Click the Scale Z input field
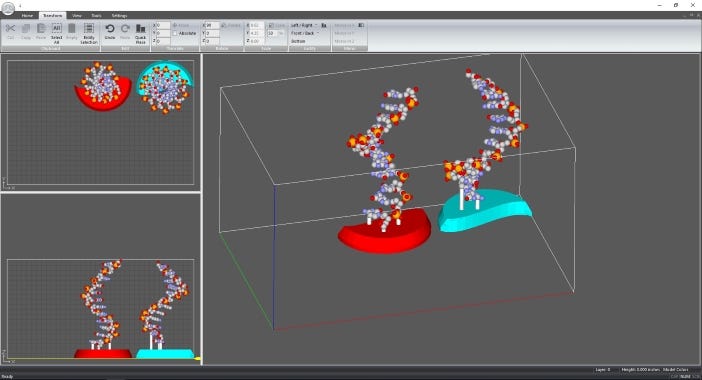Screen dimensions: 702x380 tap(257, 41)
